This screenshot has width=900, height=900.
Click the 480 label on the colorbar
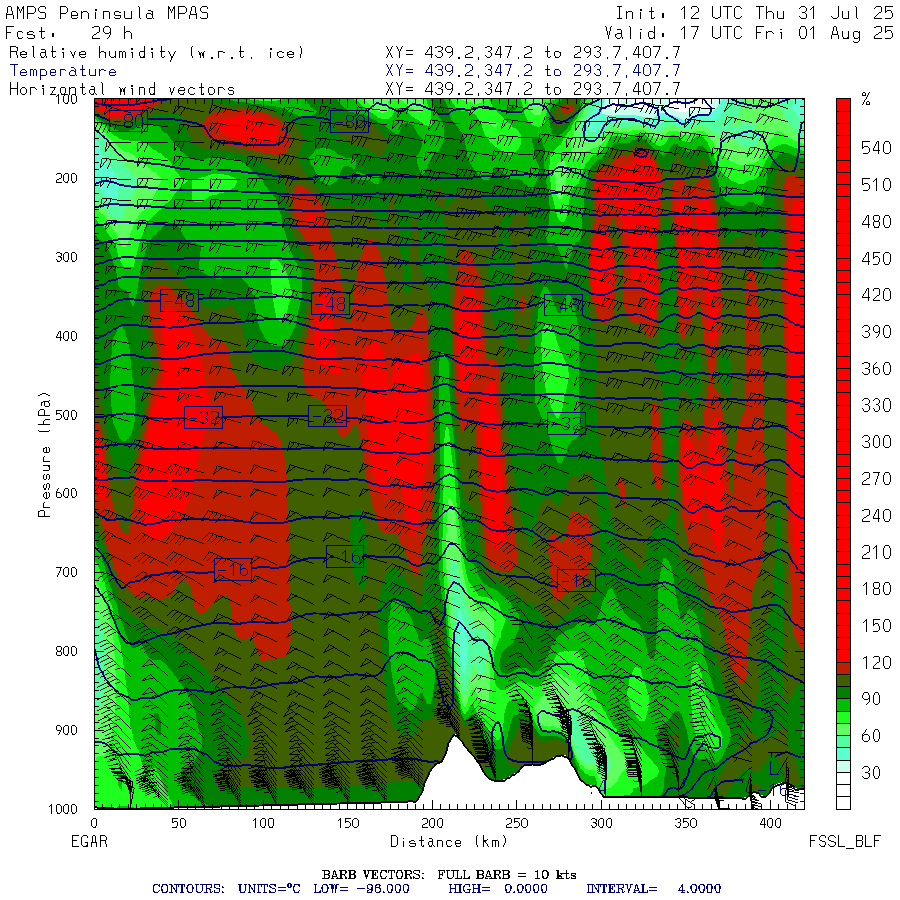pos(876,222)
